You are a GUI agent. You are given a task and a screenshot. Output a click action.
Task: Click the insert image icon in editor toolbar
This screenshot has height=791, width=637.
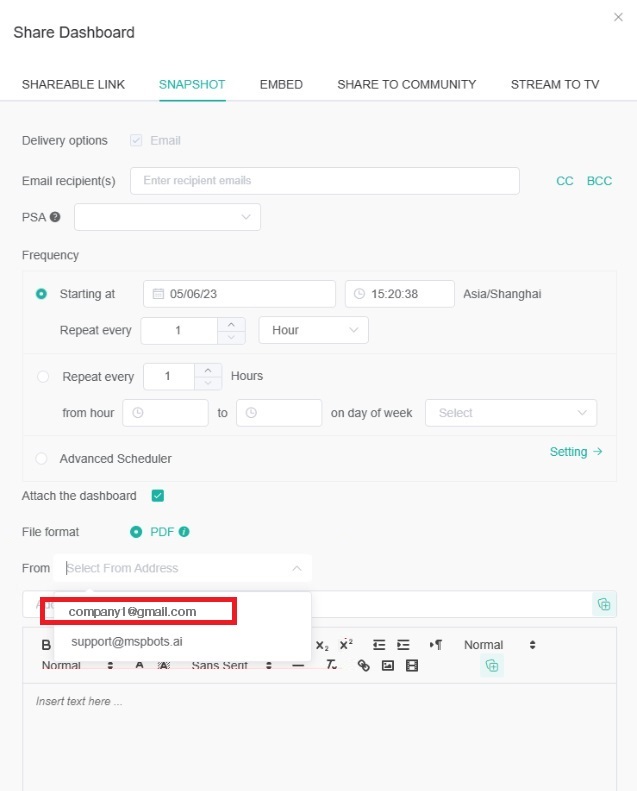point(388,666)
